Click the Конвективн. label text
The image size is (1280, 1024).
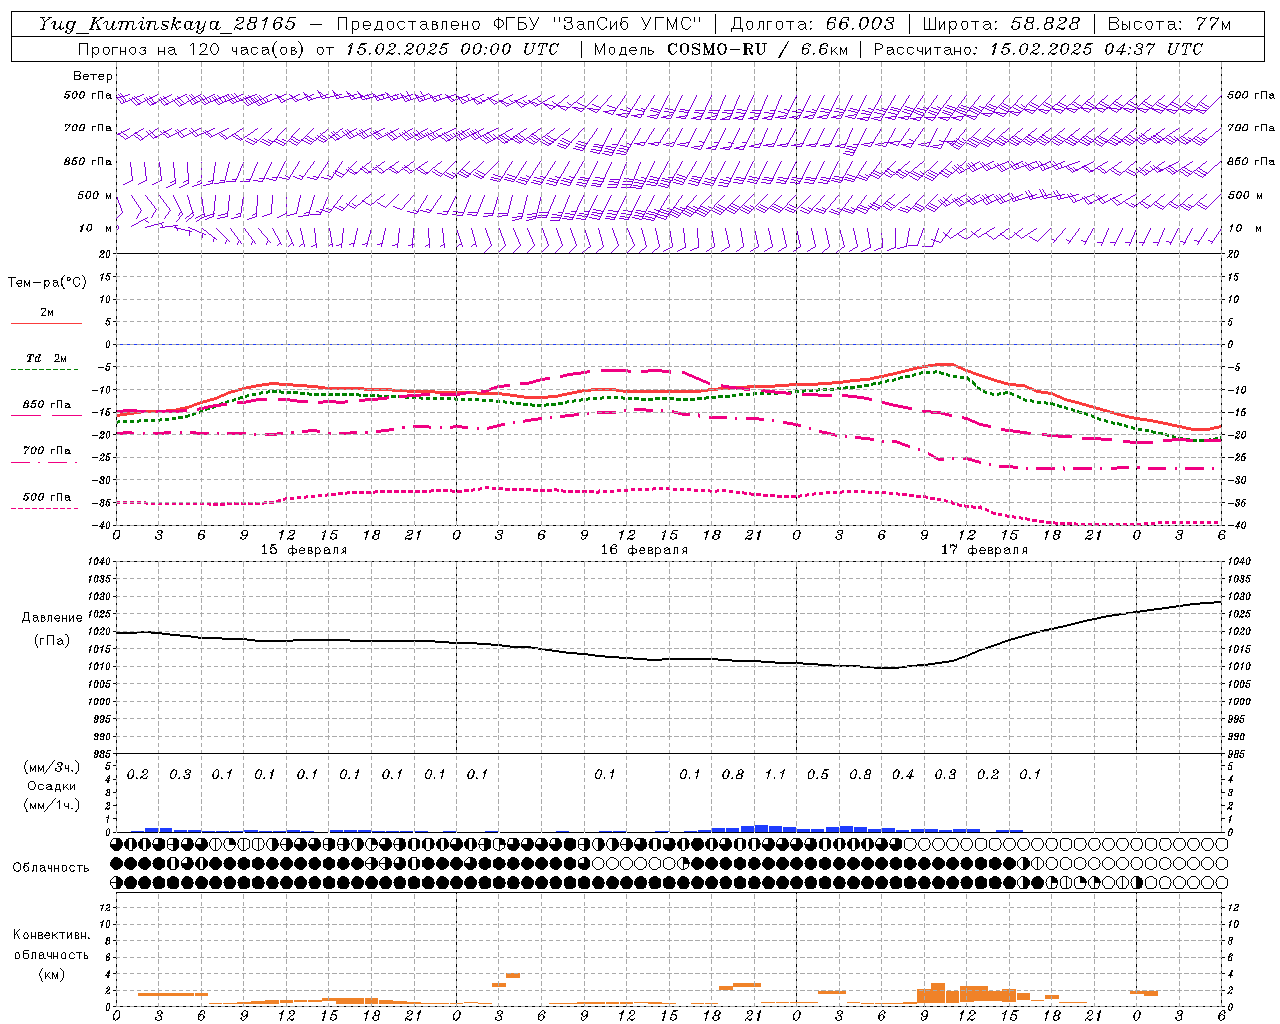(x=51, y=935)
